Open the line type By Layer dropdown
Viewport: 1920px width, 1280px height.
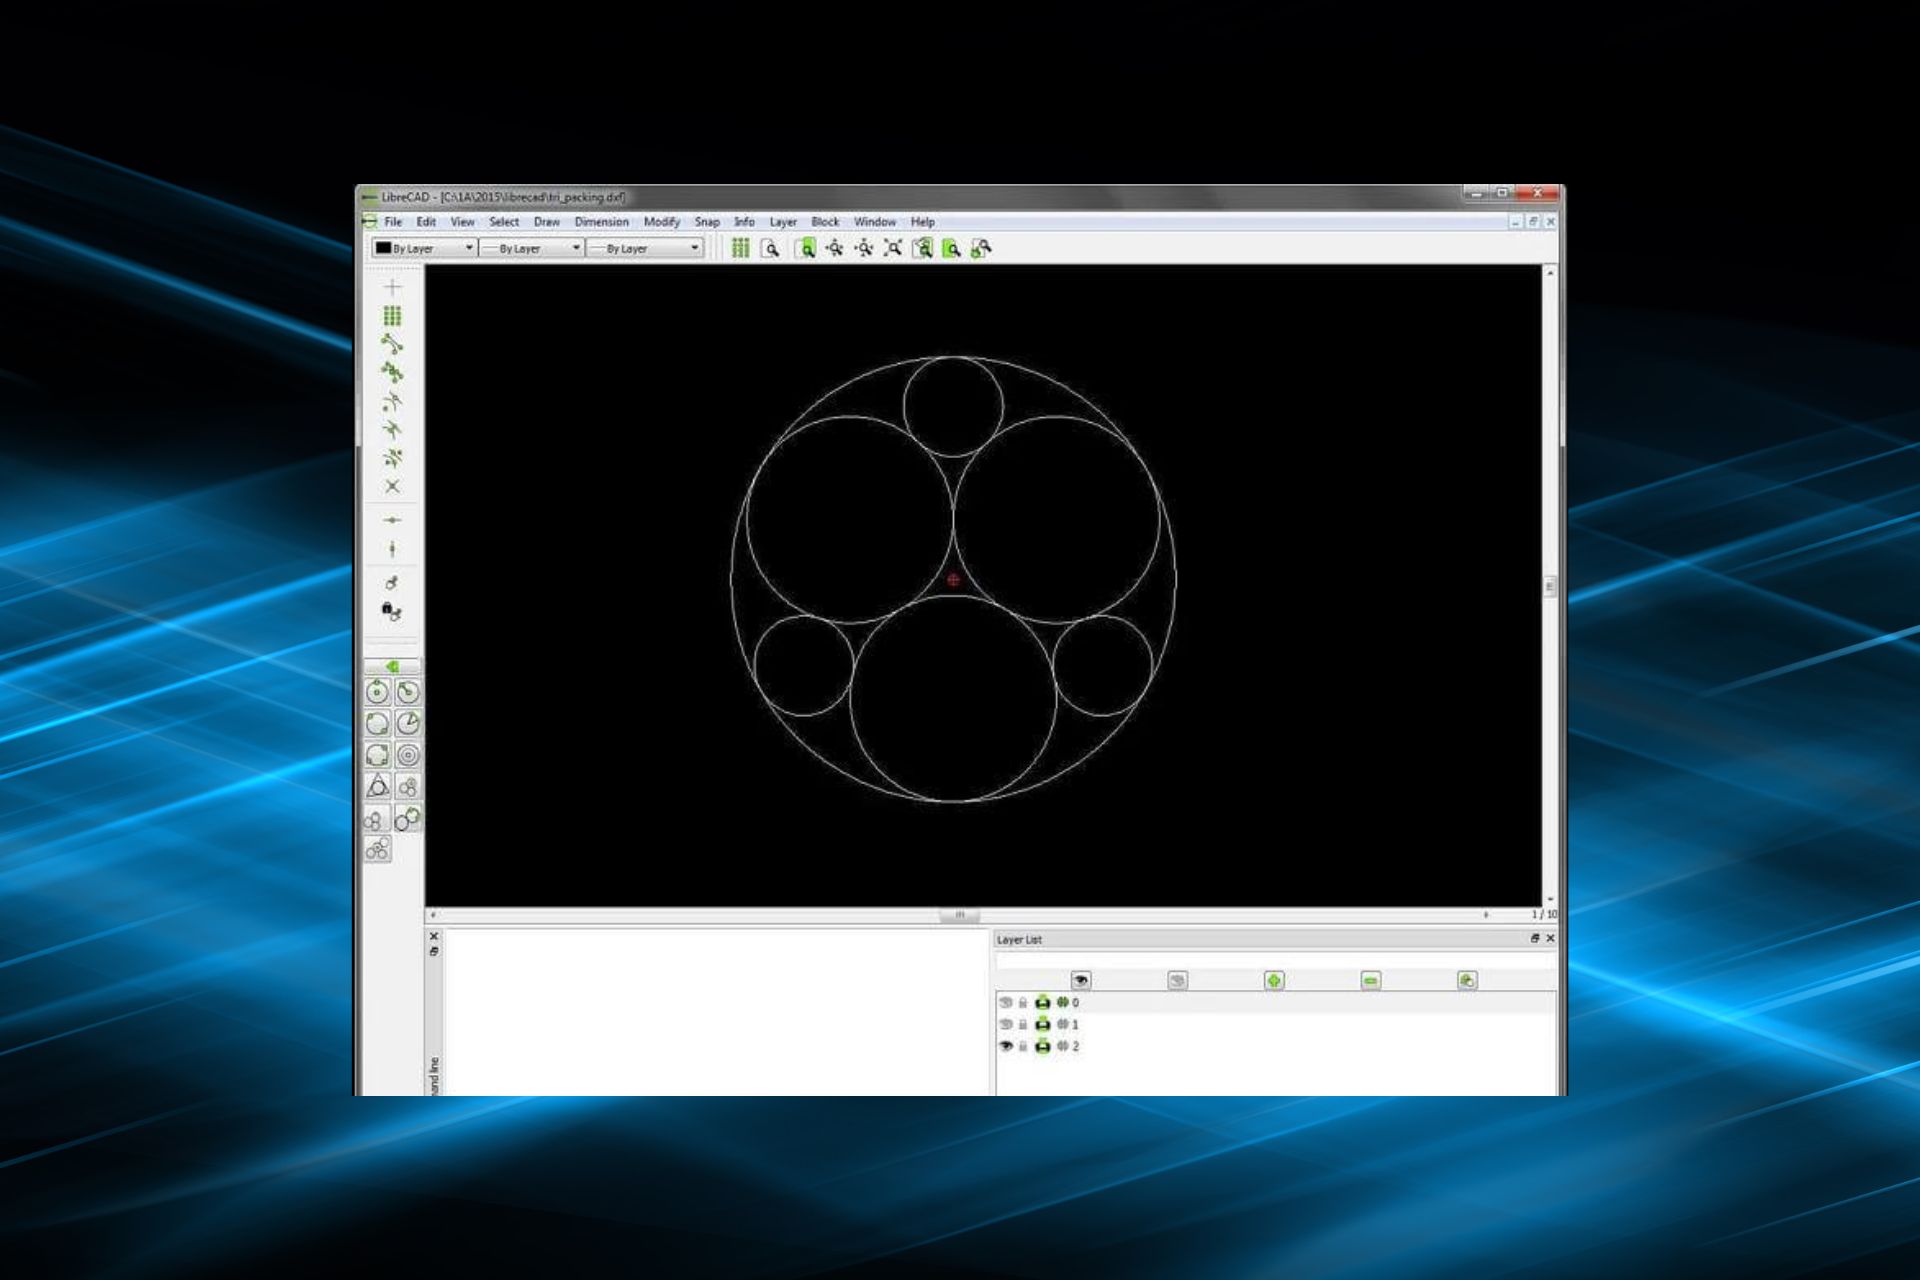click(x=644, y=248)
